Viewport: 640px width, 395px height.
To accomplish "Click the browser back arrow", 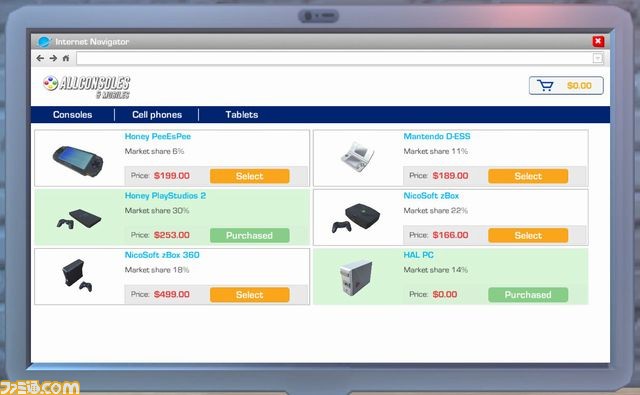I will (x=40, y=58).
